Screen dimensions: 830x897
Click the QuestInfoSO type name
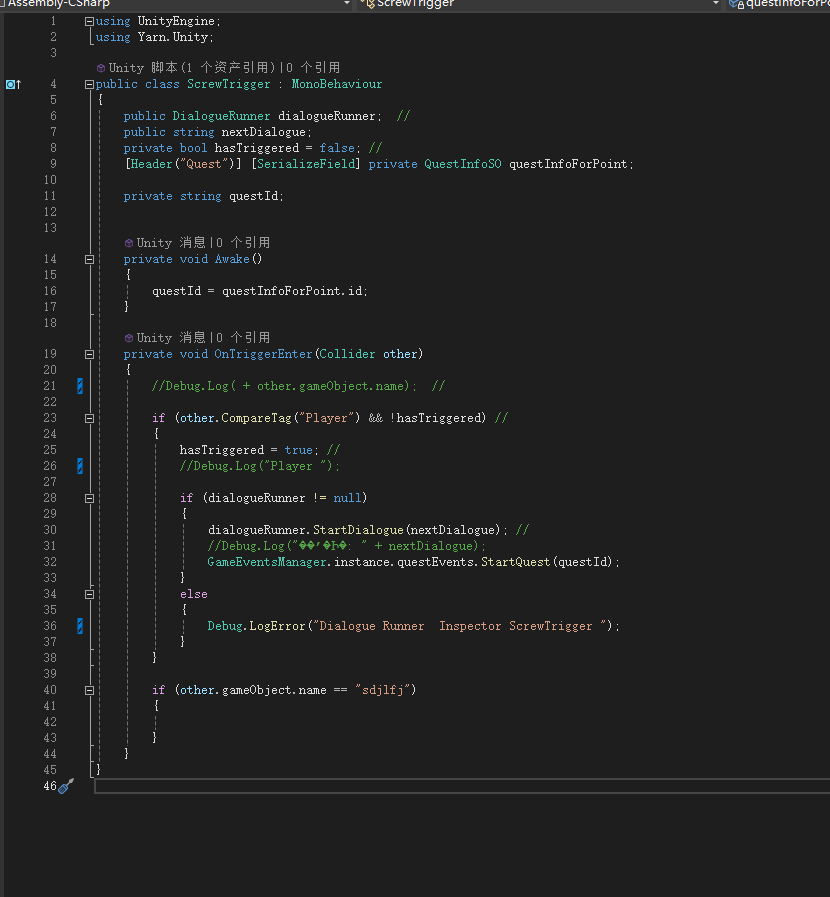463,164
